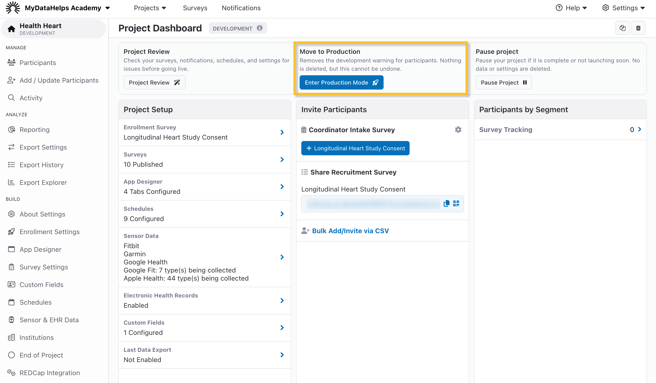Open the Settings dropdown in top bar
This screenshot has width=656, height=383.
coord(623,8)
